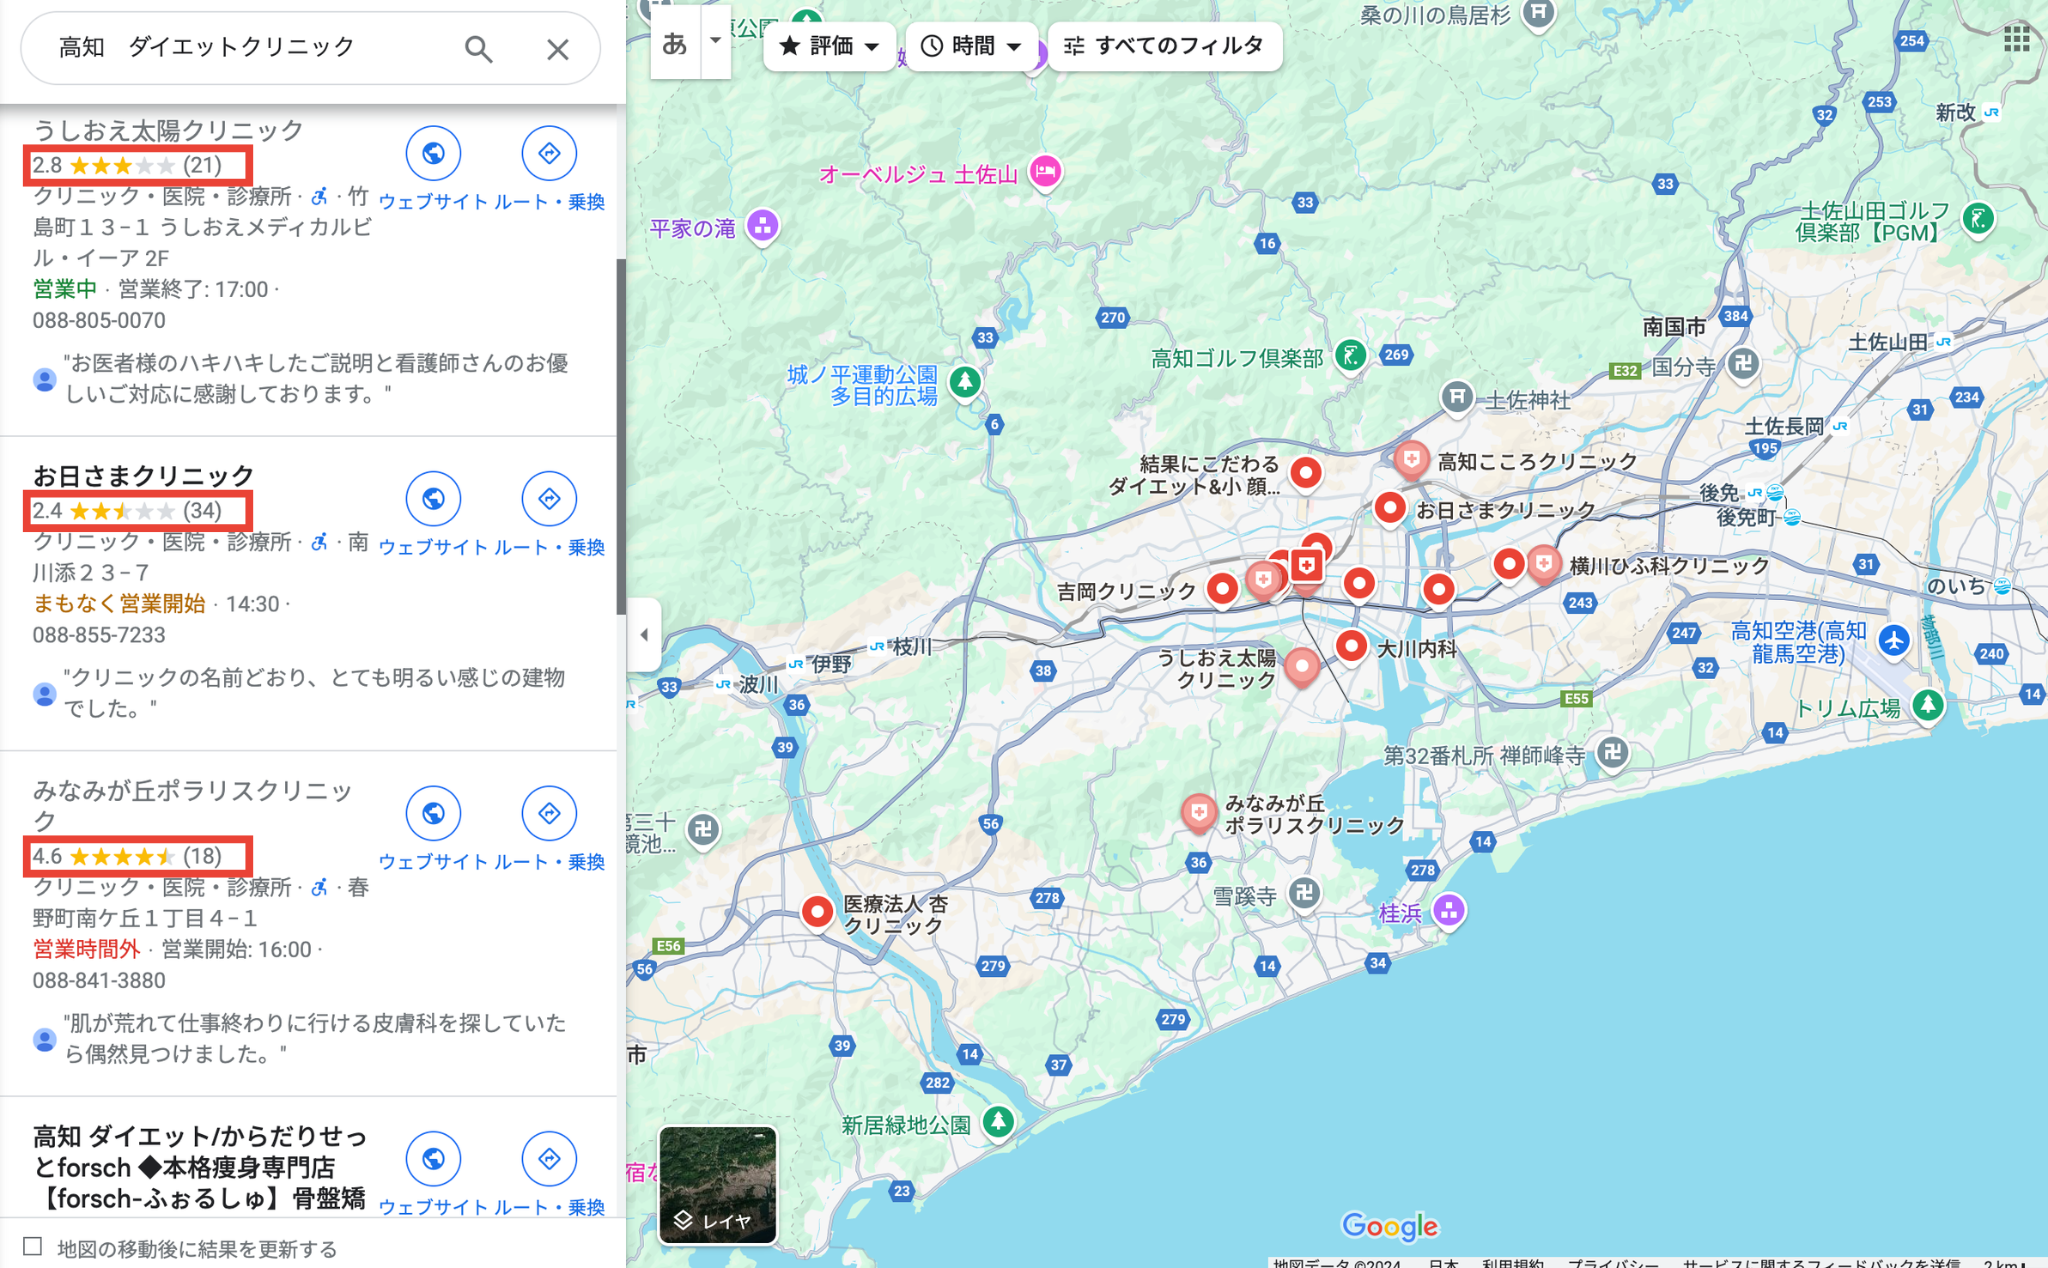This screenshot has height=1268, width=2048.
Task: Open the 時間 hours filter dropdown
Action: (971, 46)
